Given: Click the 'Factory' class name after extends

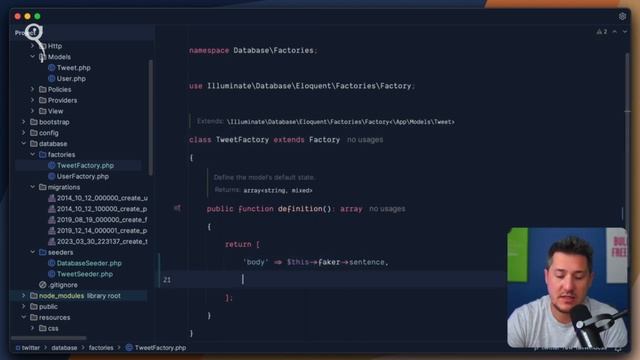Looking at the screenshot, I should 324,140.
